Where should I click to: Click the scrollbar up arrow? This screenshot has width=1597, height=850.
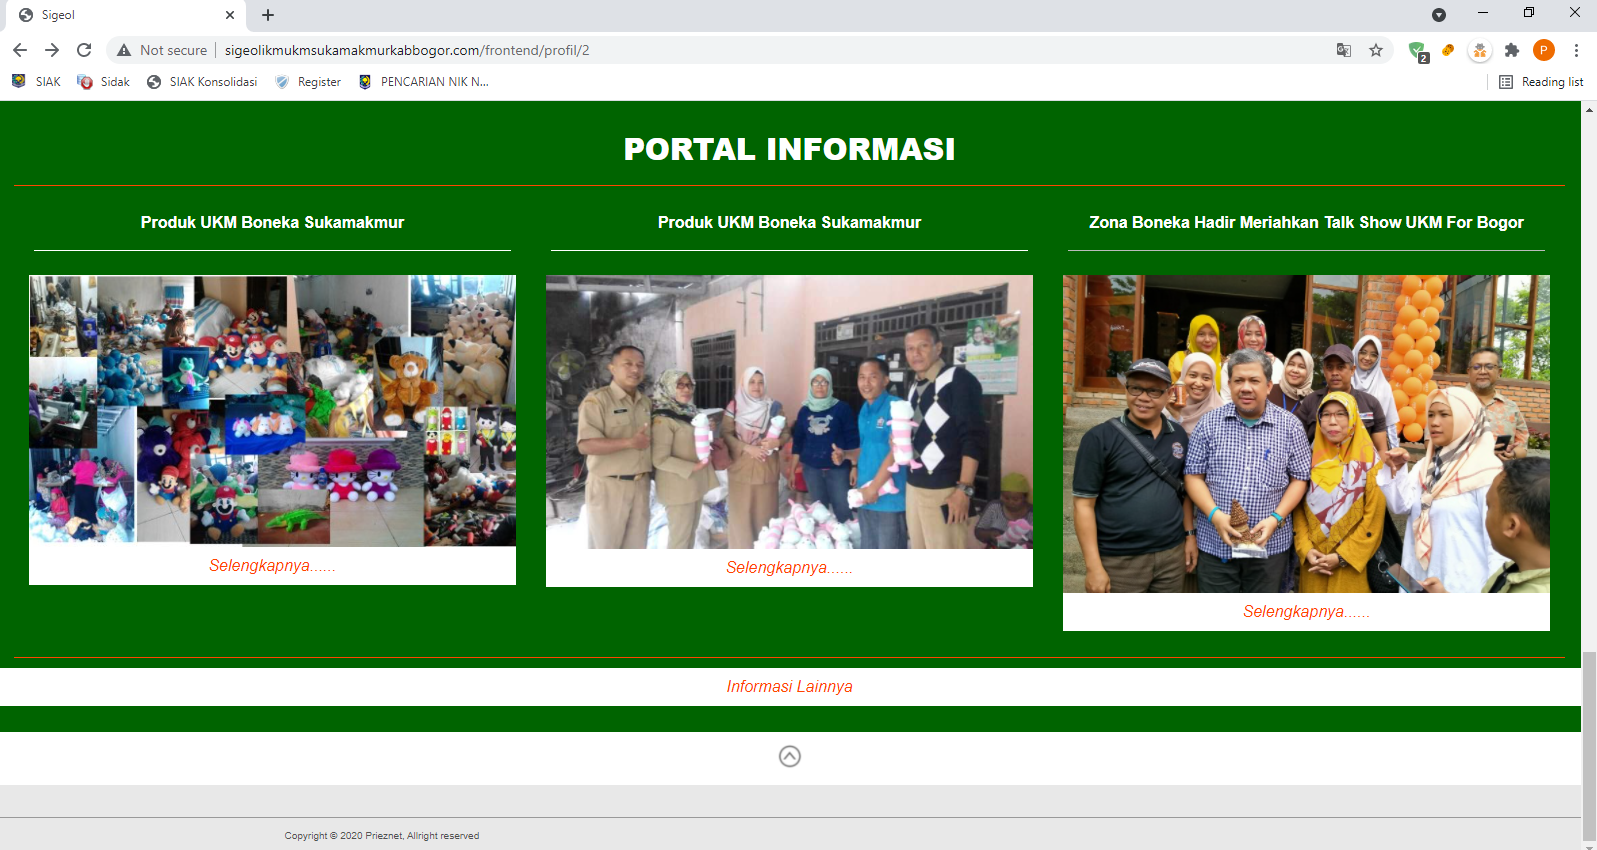point(1589,109)
